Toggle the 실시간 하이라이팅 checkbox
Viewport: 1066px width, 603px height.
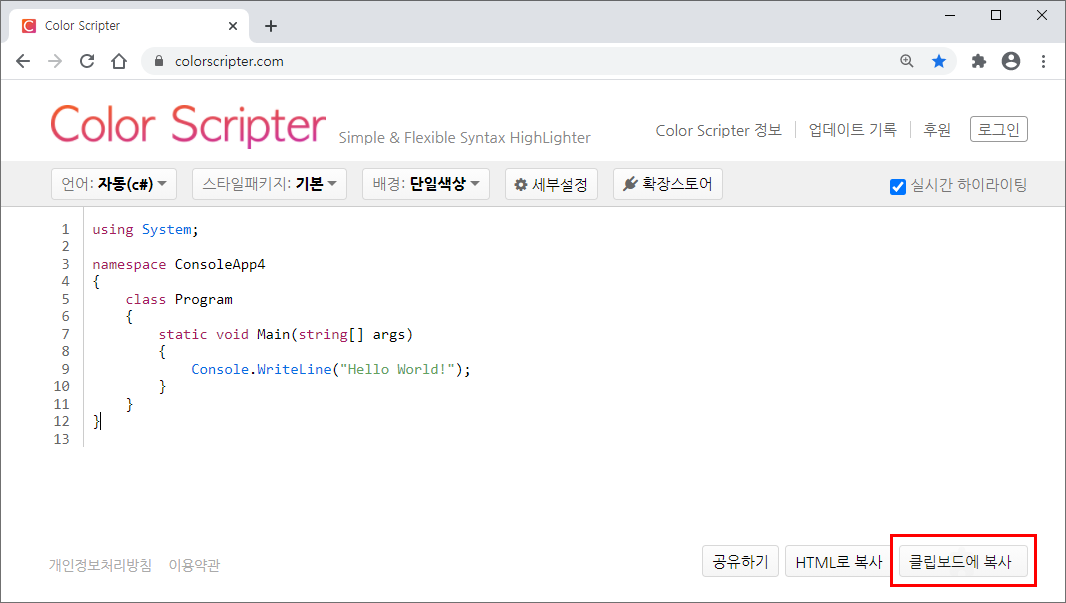(897, 186)
